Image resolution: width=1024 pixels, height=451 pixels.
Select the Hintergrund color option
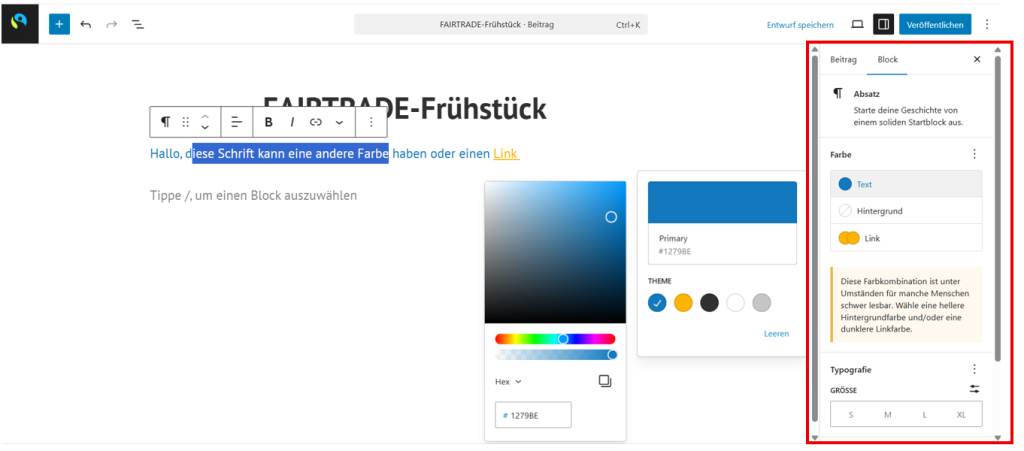click(x=906, y=211)
